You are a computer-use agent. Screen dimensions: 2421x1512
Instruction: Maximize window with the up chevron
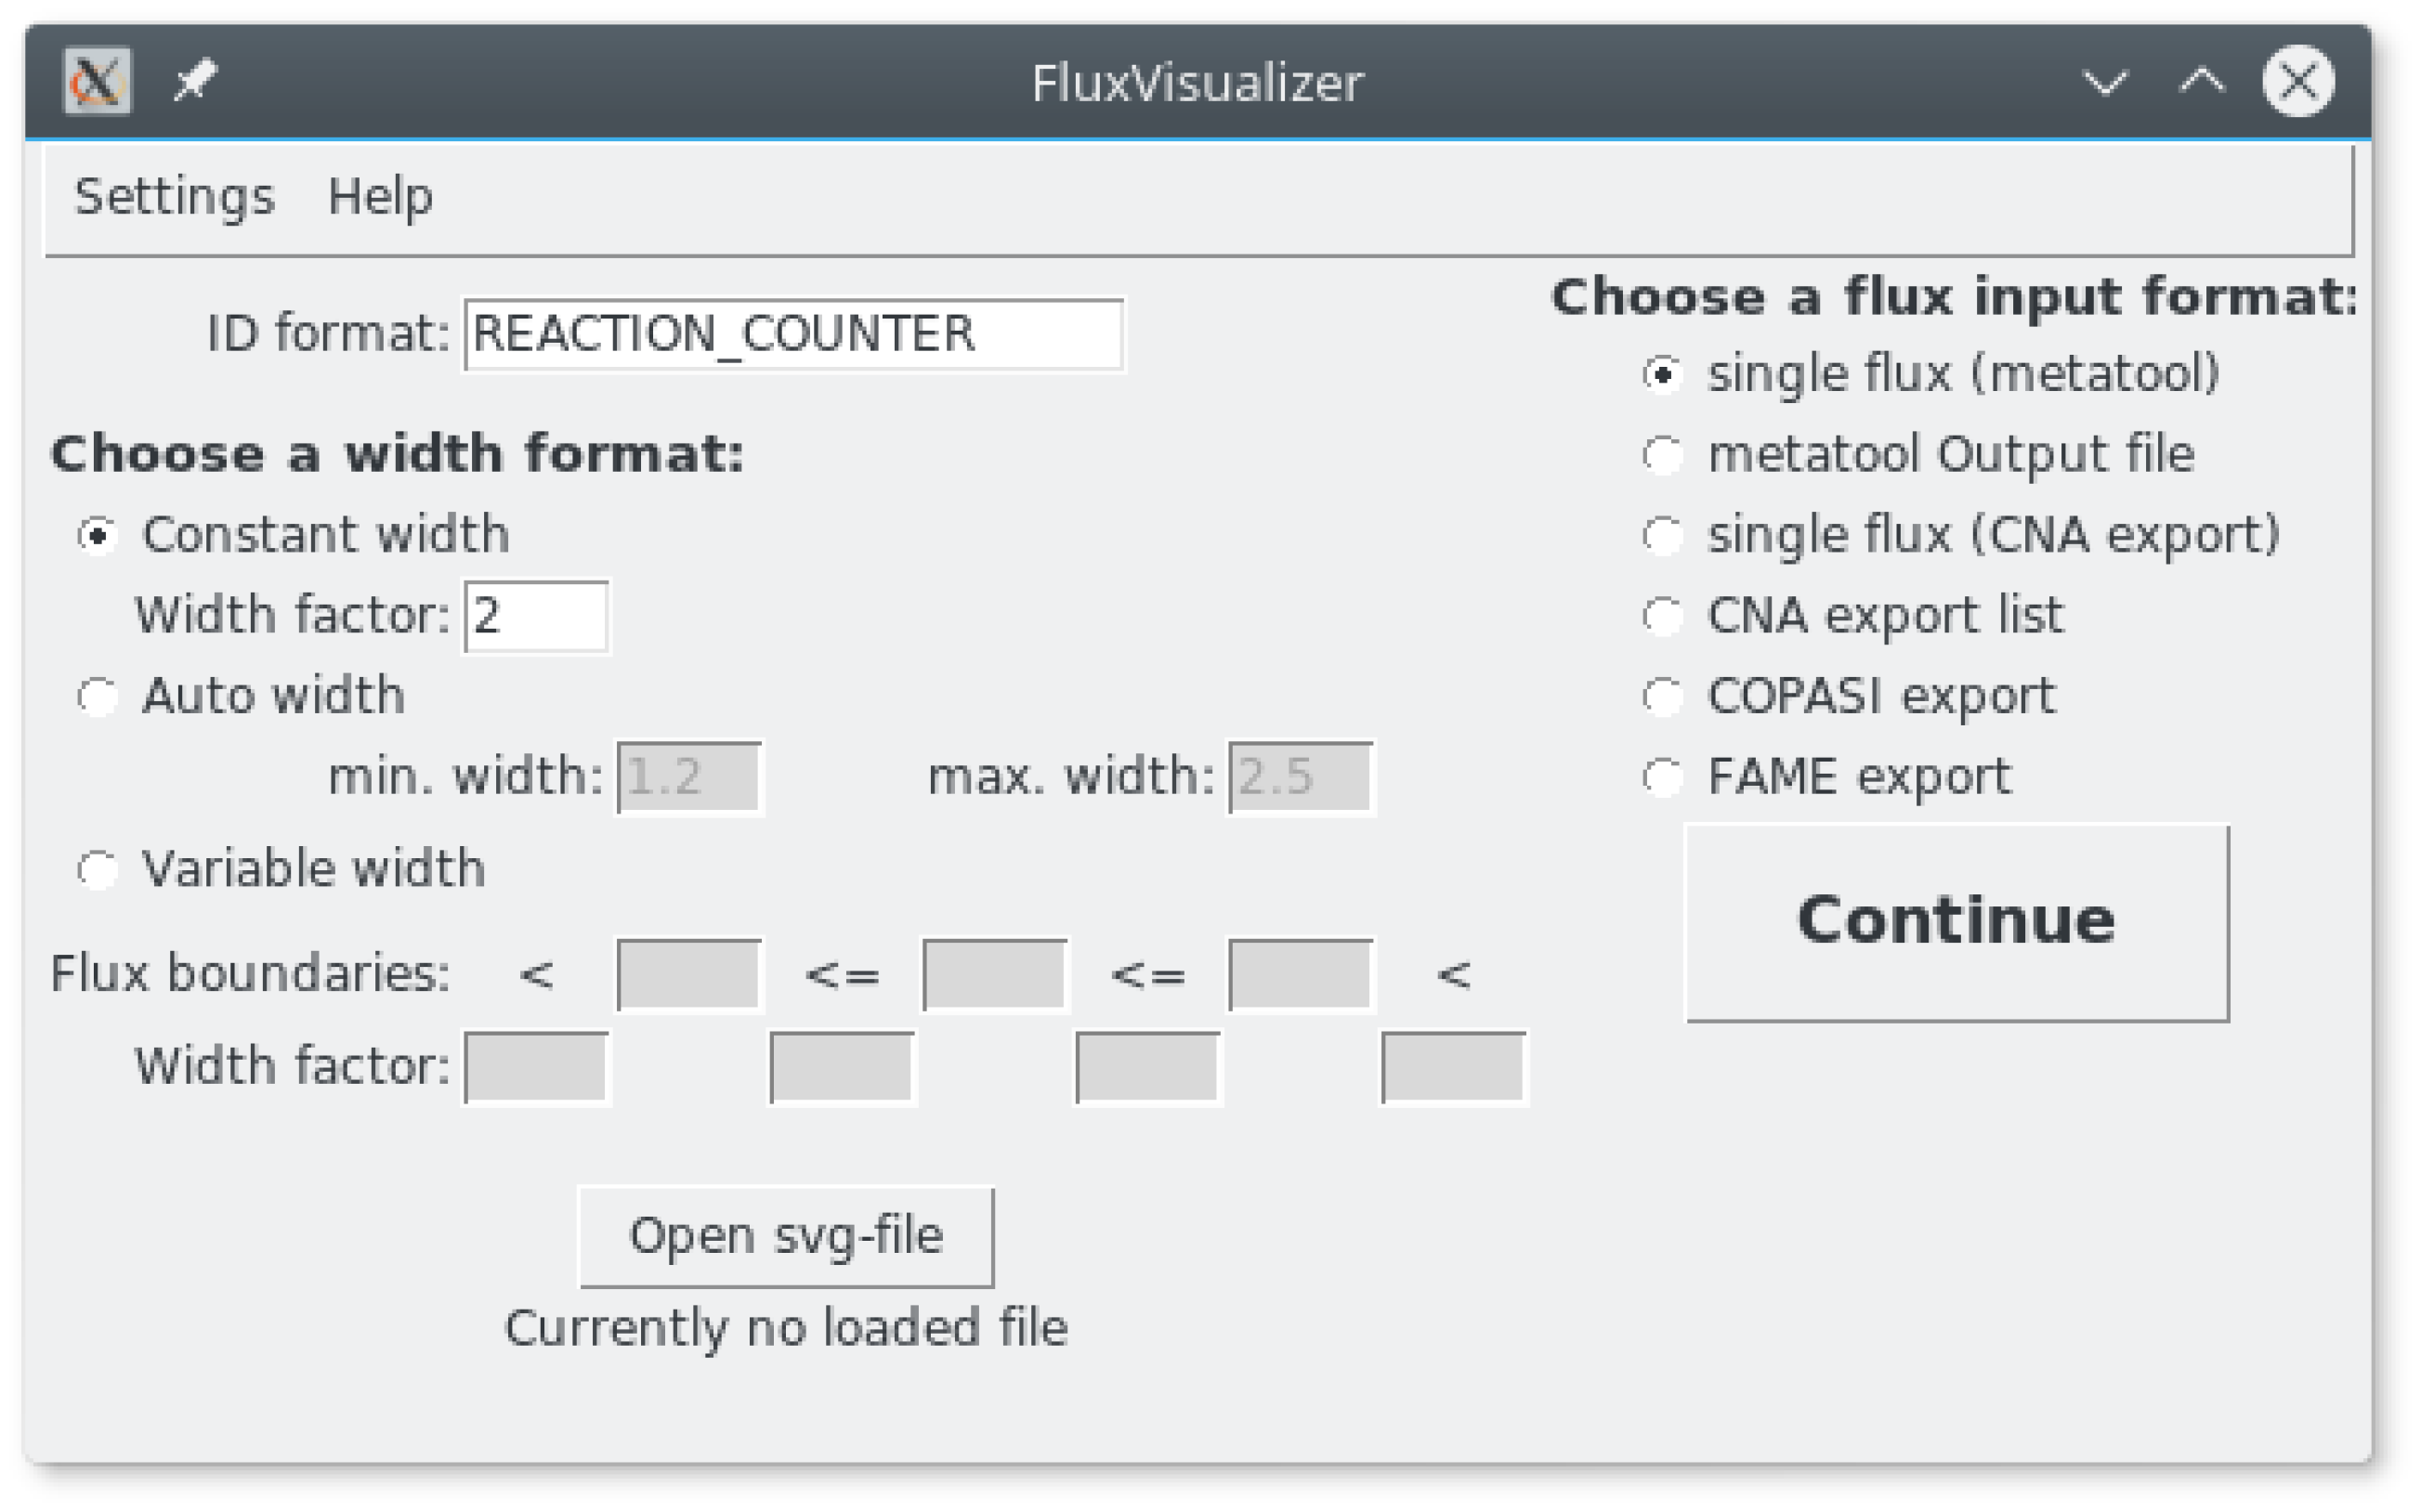[x=2201, y=82]
